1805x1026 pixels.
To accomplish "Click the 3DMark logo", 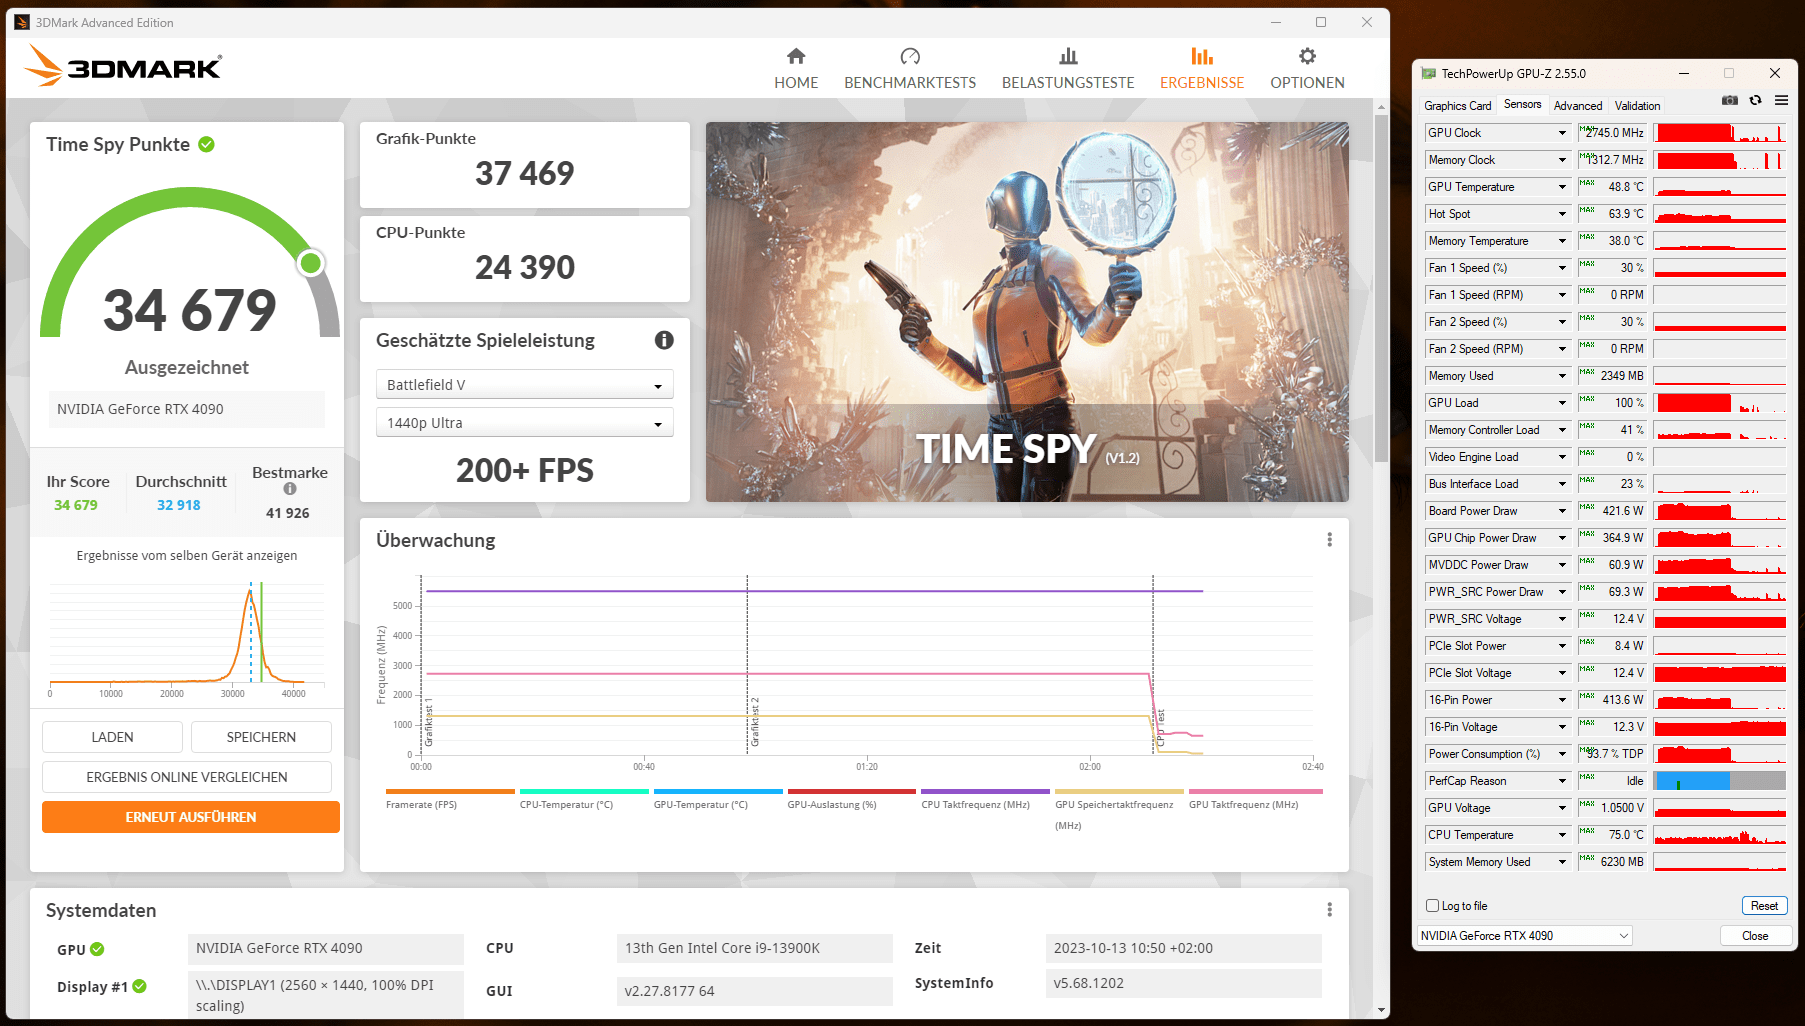I will [x=122, y=66].
